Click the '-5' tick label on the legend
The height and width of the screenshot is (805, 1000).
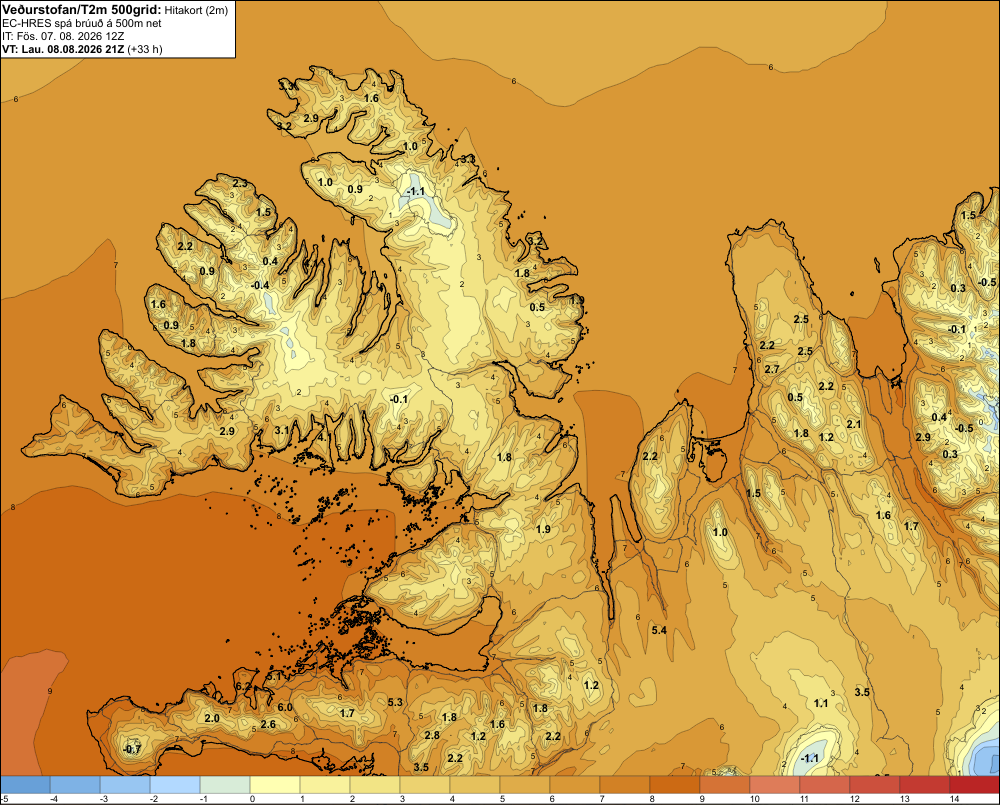pos(4,799)
